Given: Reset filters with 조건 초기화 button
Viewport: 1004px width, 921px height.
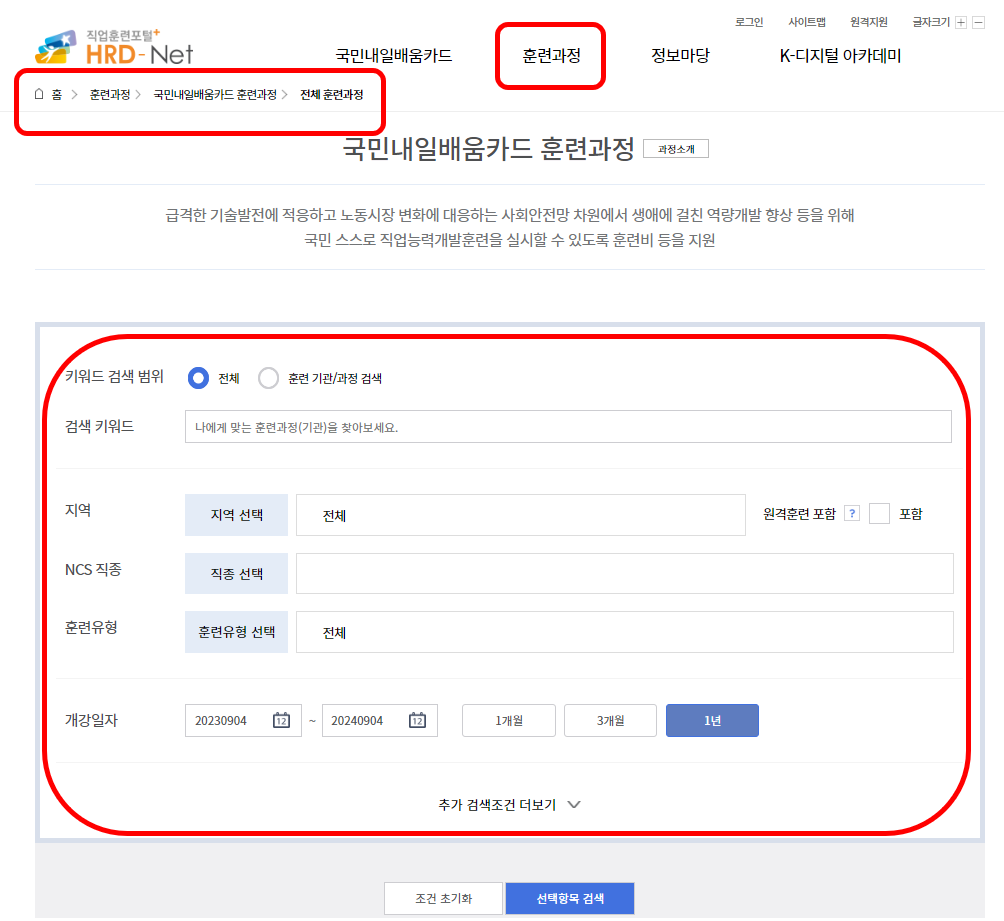Looking at the screenshot, I should pyautogui.click(x=443, y=898).
